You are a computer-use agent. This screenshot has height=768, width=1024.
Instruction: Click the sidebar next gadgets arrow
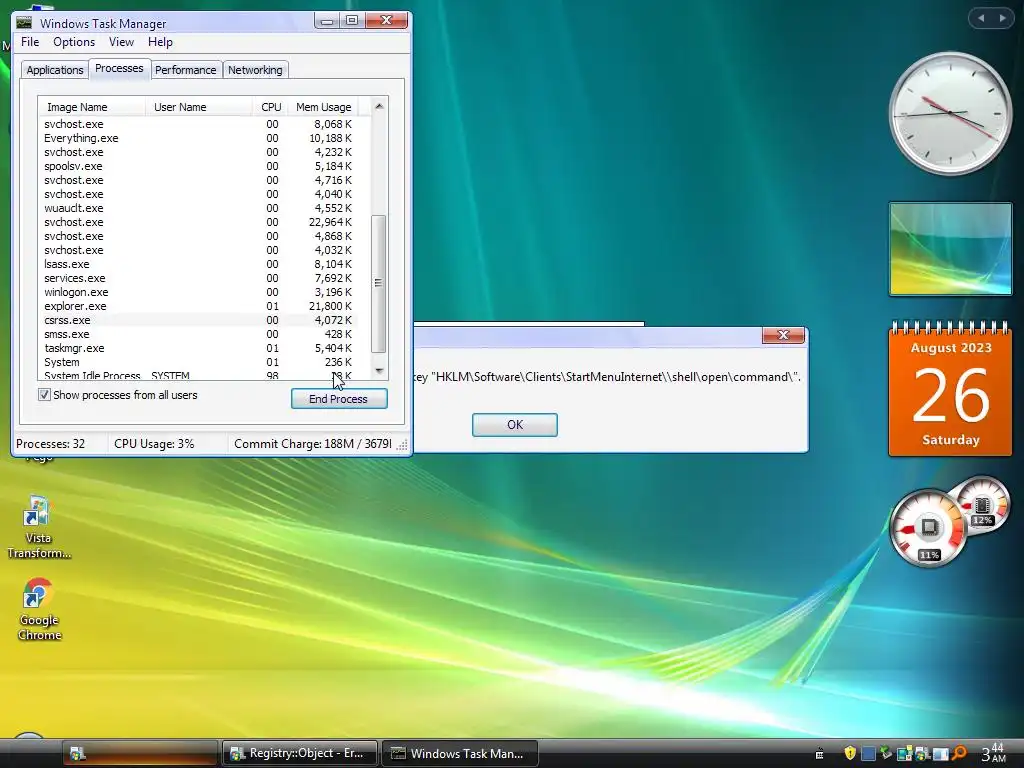coord(1002,18)
